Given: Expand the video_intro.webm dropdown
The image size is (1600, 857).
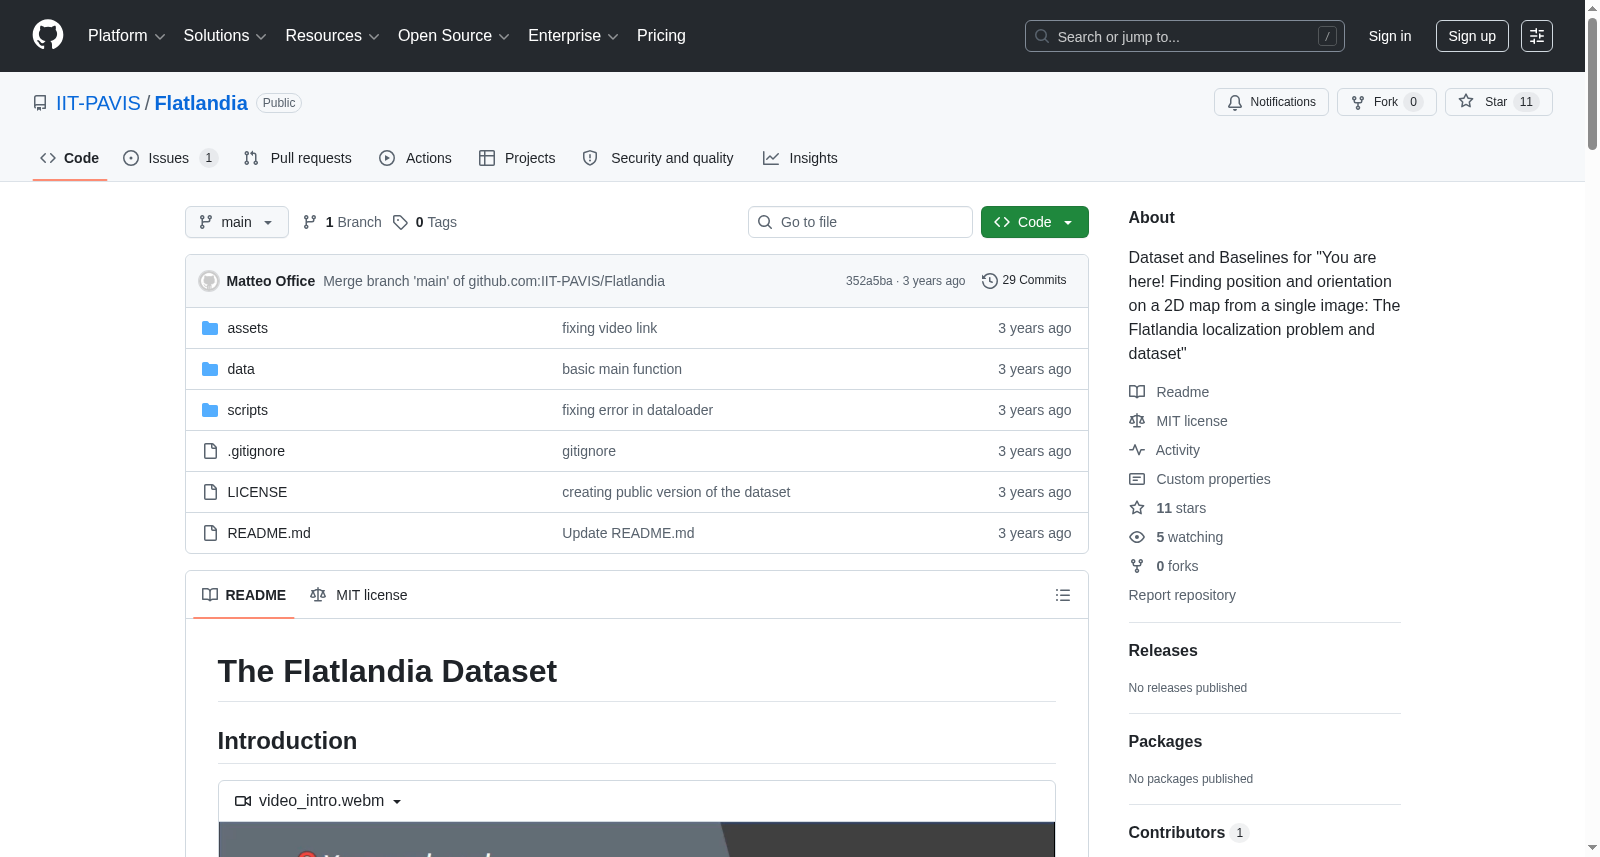Looking at the screenshot, I should [x=319, y=801].
